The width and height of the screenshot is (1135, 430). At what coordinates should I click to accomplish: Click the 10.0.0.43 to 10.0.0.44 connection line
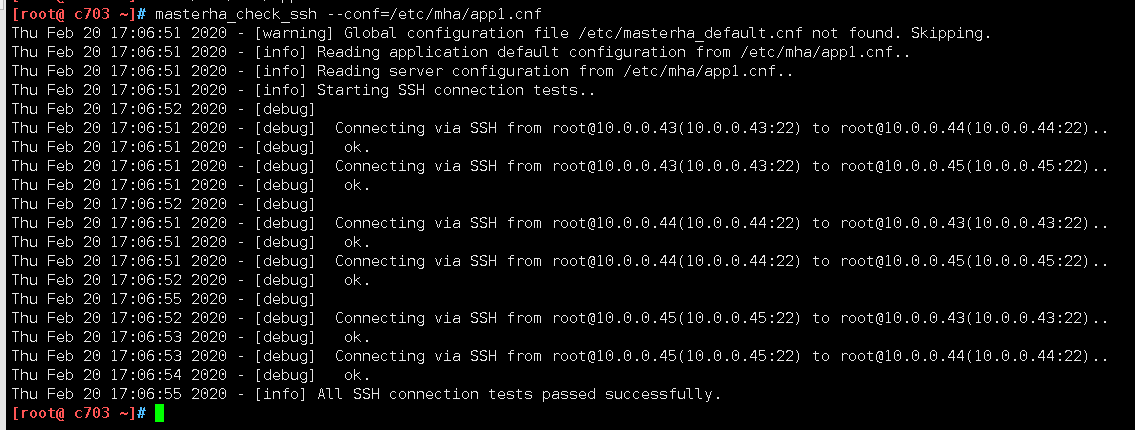721,128
